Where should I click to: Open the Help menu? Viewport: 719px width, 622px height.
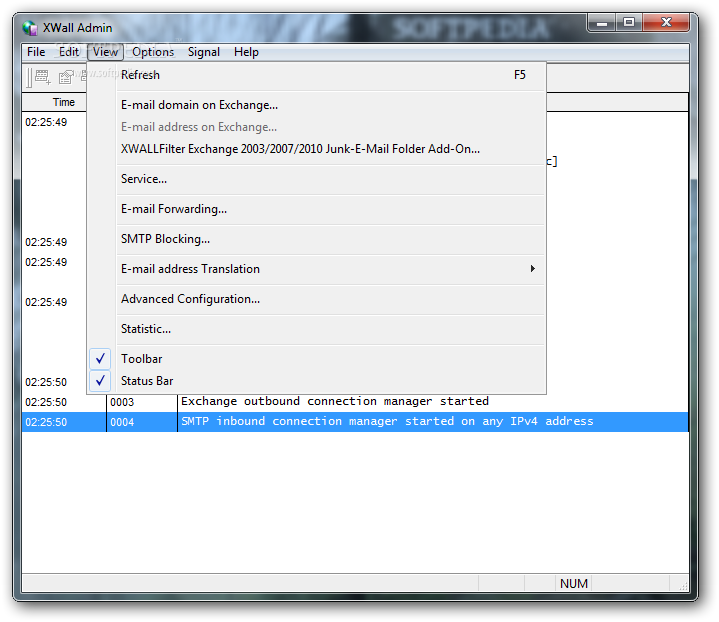pyautogui.click(x=246, y=52)
